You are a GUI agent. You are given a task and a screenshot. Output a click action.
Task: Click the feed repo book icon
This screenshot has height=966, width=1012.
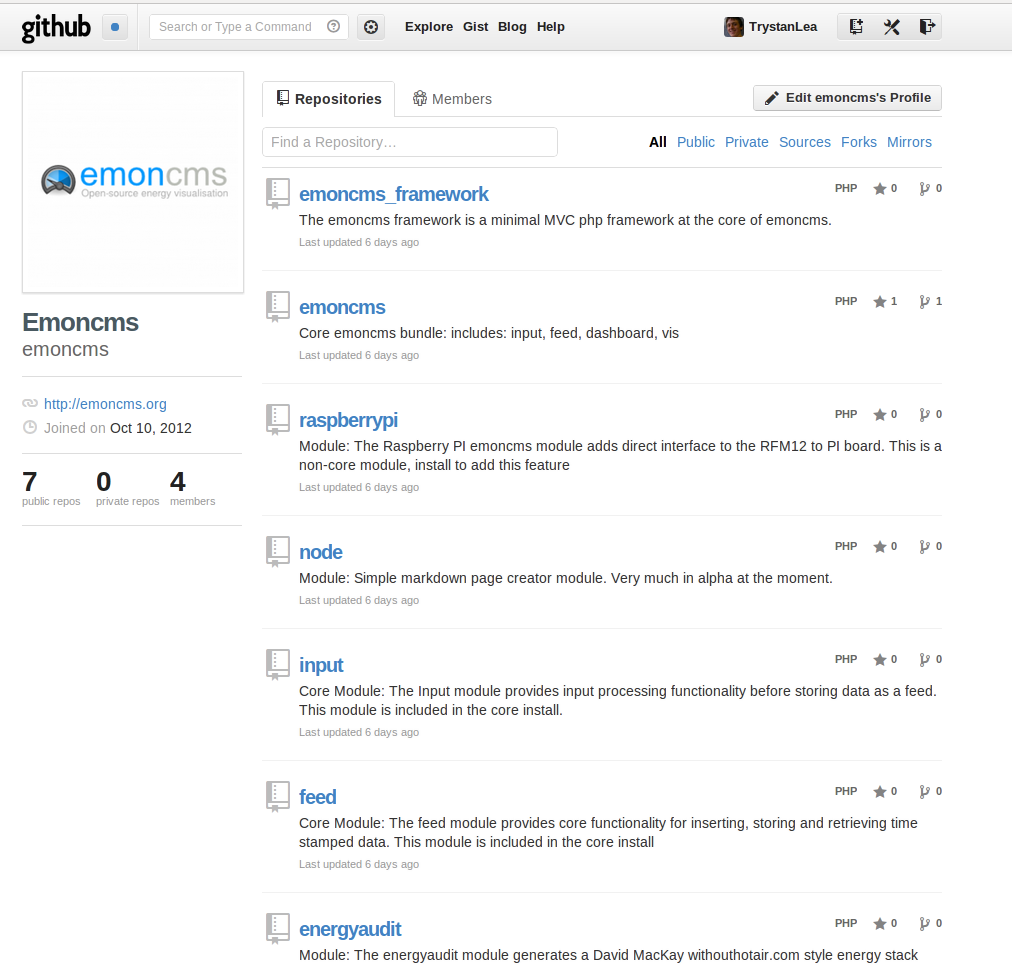click(278, 797)
